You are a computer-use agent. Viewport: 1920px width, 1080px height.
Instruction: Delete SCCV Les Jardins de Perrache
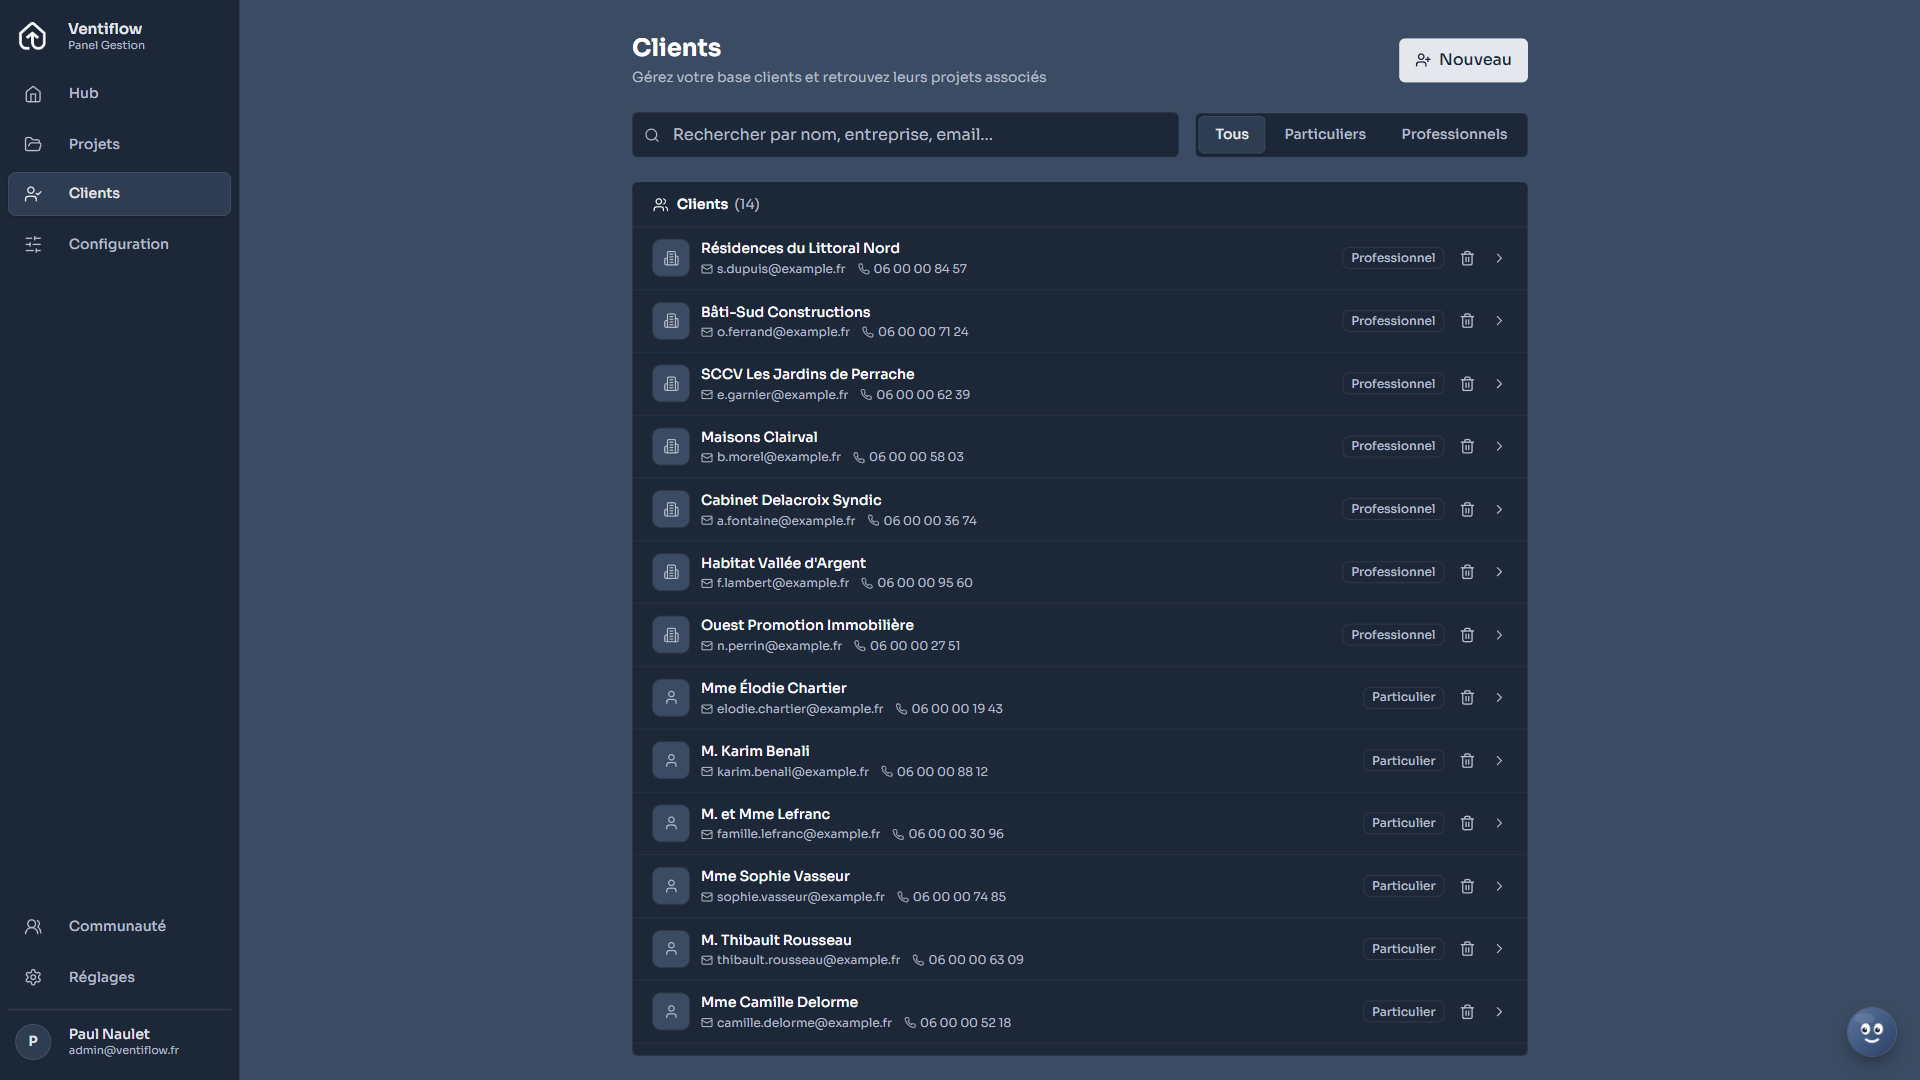tap(1467, 384)
